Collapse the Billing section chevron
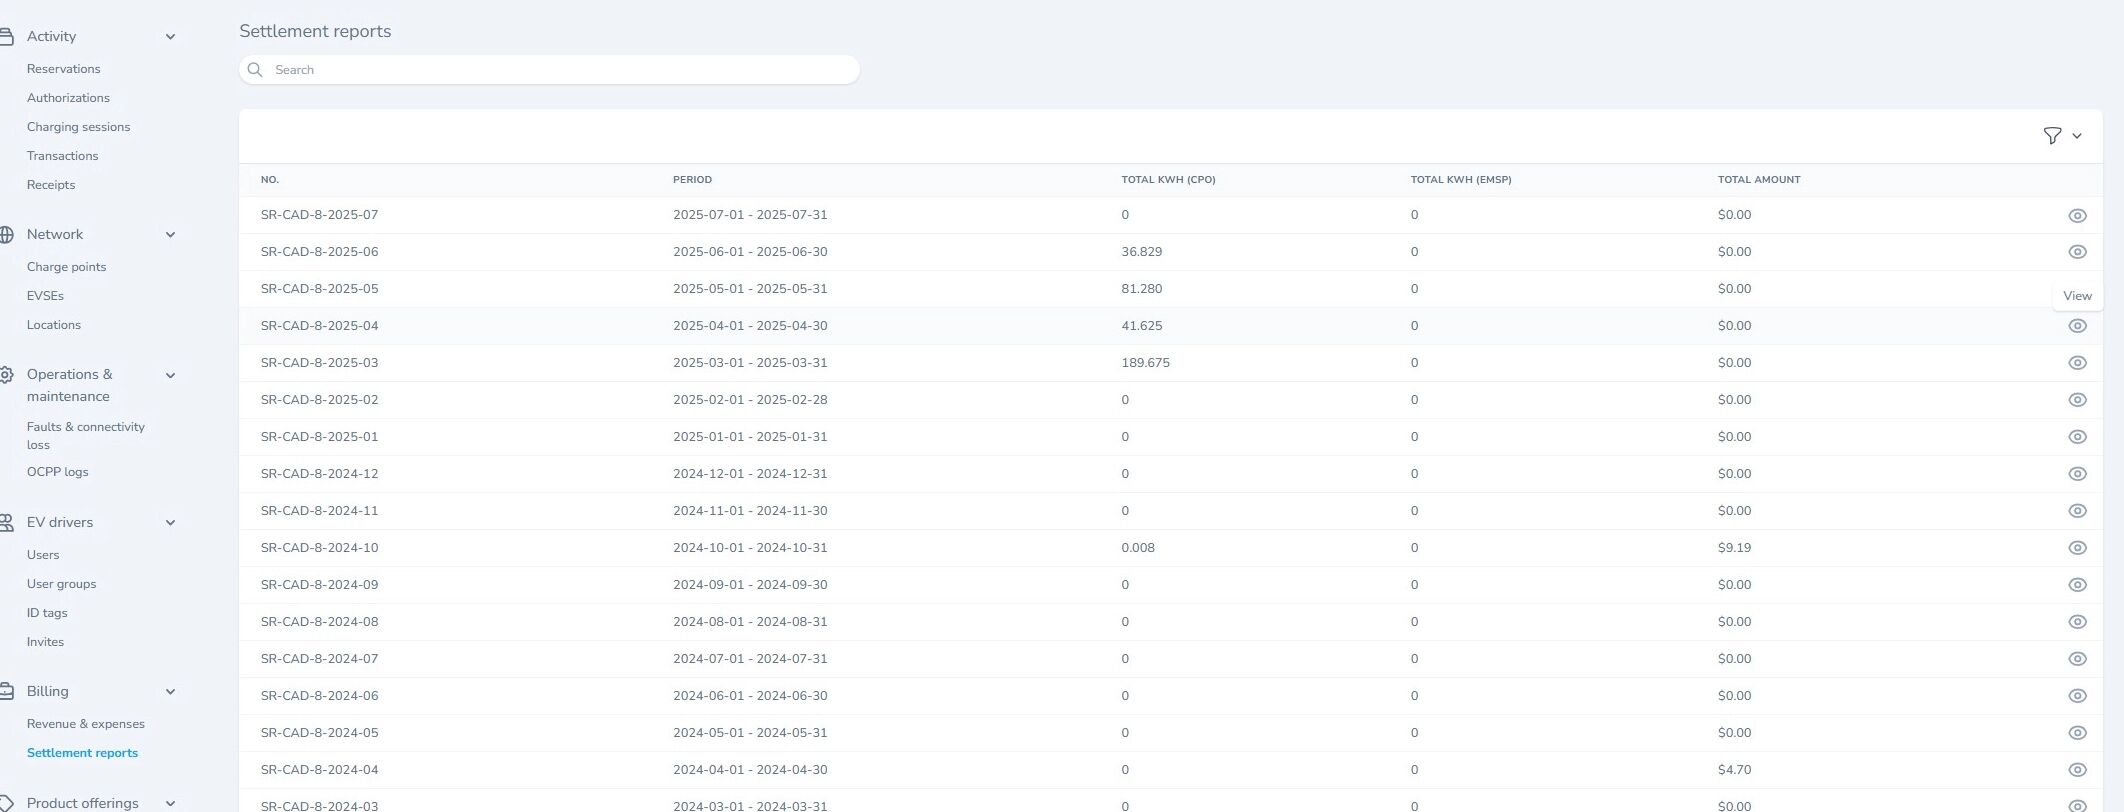Viewport: 2124px width, 812px height. [170, 692]
